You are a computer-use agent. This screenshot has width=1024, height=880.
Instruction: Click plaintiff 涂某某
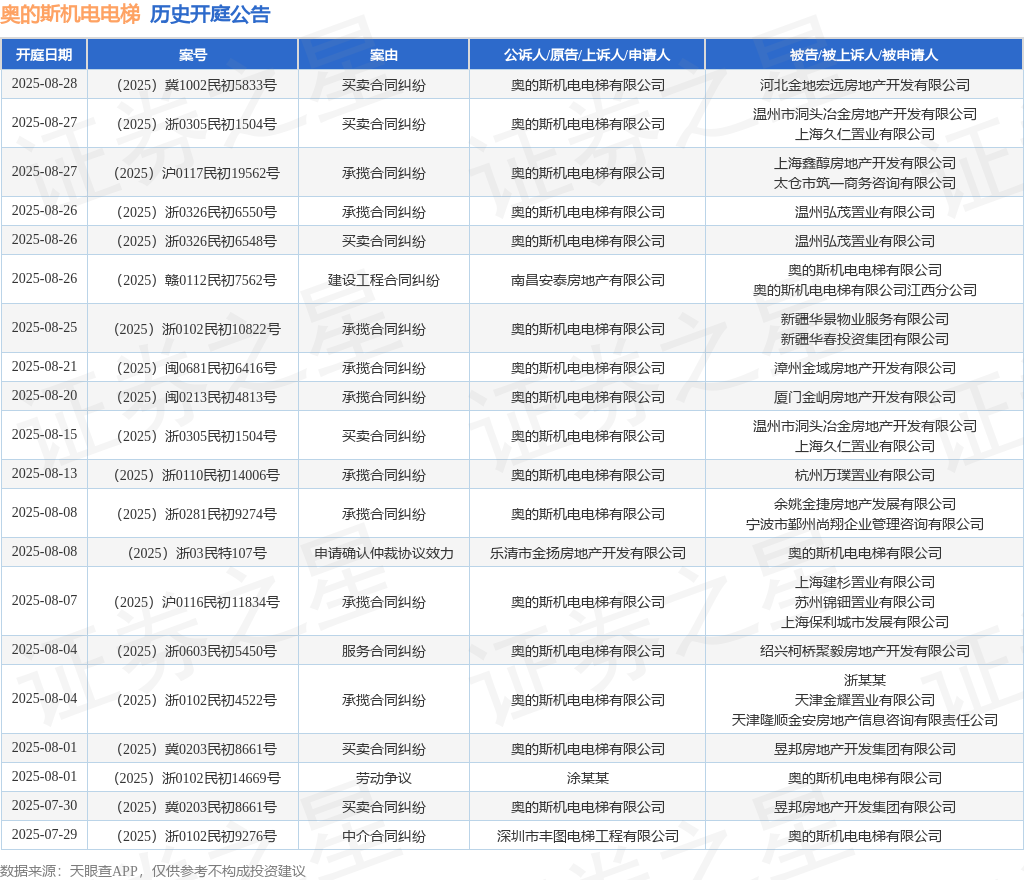pyautogui.click(x=587, y=778)
